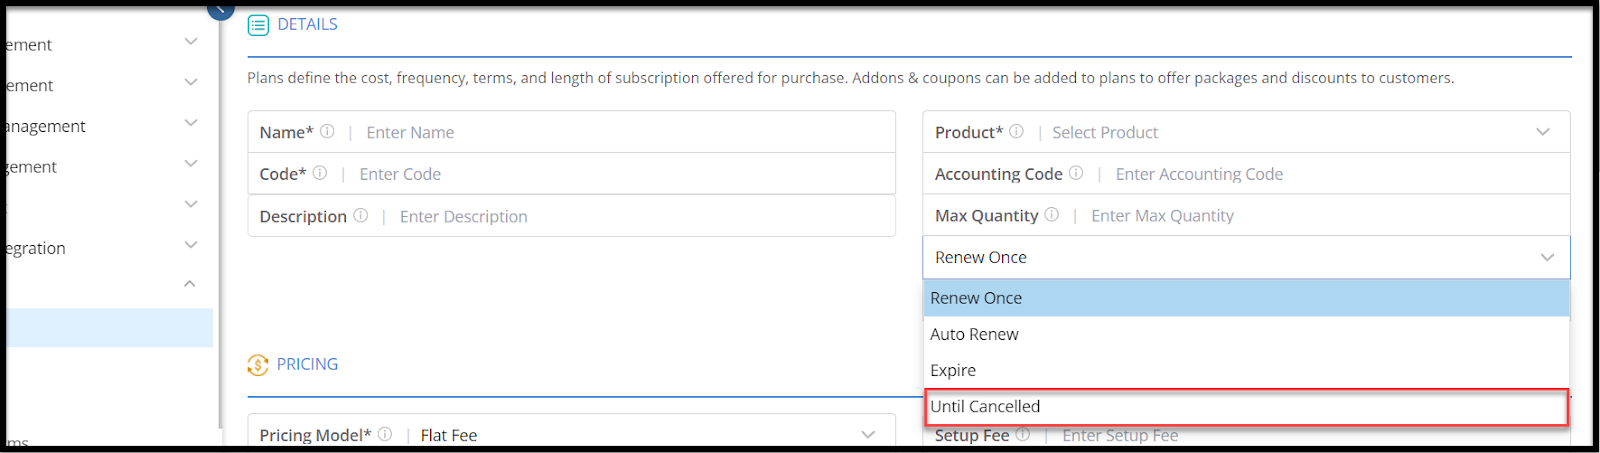Collapse the Renew Once dropdown
Screen dimensions: 1600x453
[1547, 257]
